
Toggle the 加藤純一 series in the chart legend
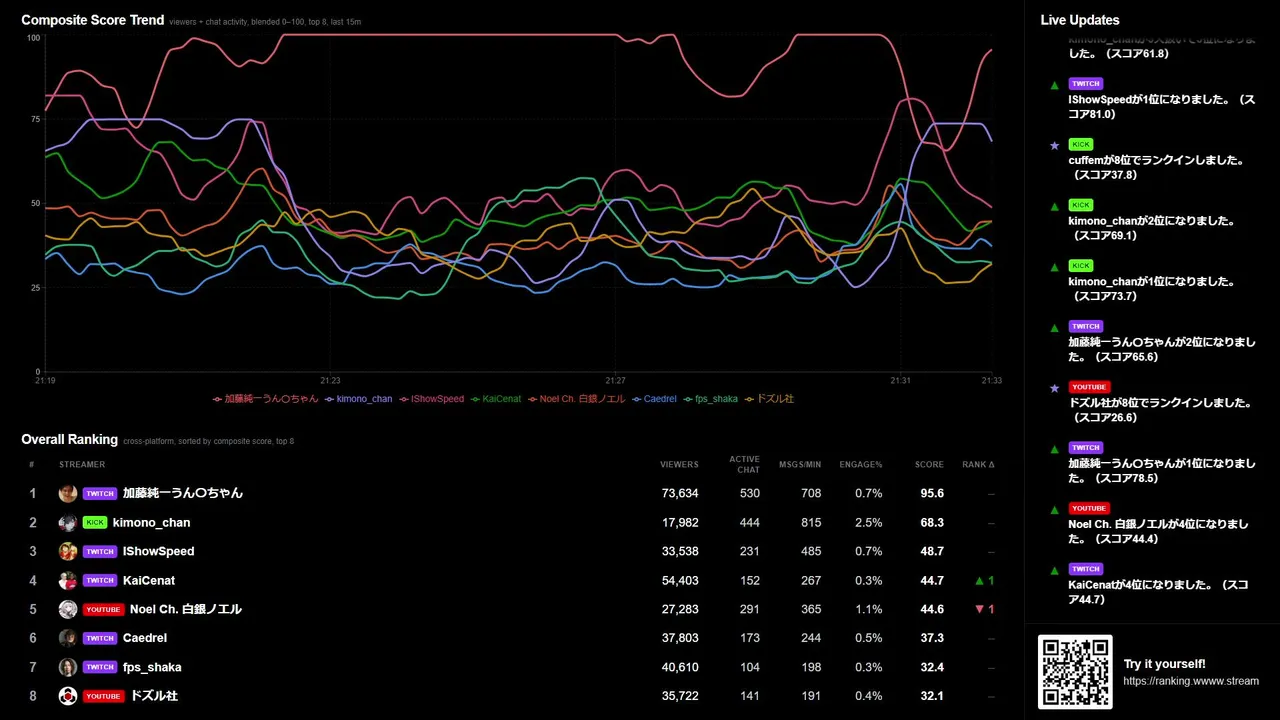(x=266, y=399)
